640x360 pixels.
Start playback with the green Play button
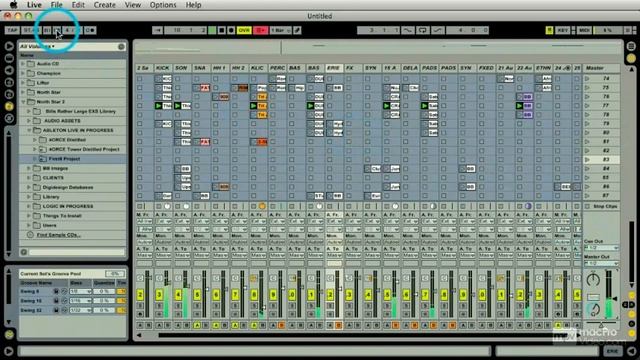pyautogui.click(x=212, y=30)
